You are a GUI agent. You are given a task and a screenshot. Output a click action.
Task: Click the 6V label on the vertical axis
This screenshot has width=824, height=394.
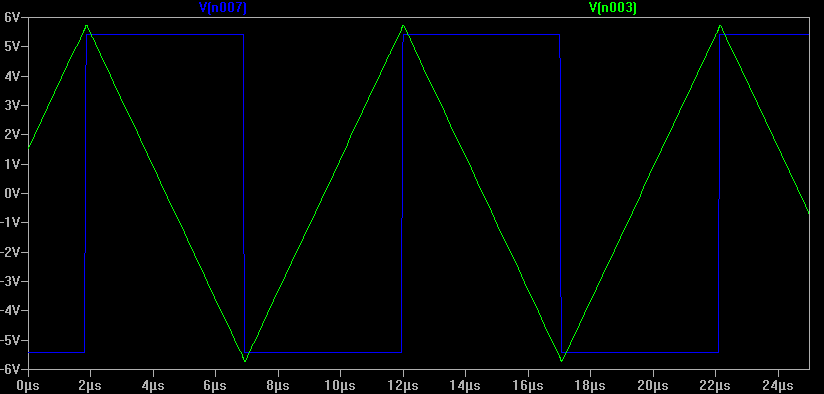(x=12, y=17)
